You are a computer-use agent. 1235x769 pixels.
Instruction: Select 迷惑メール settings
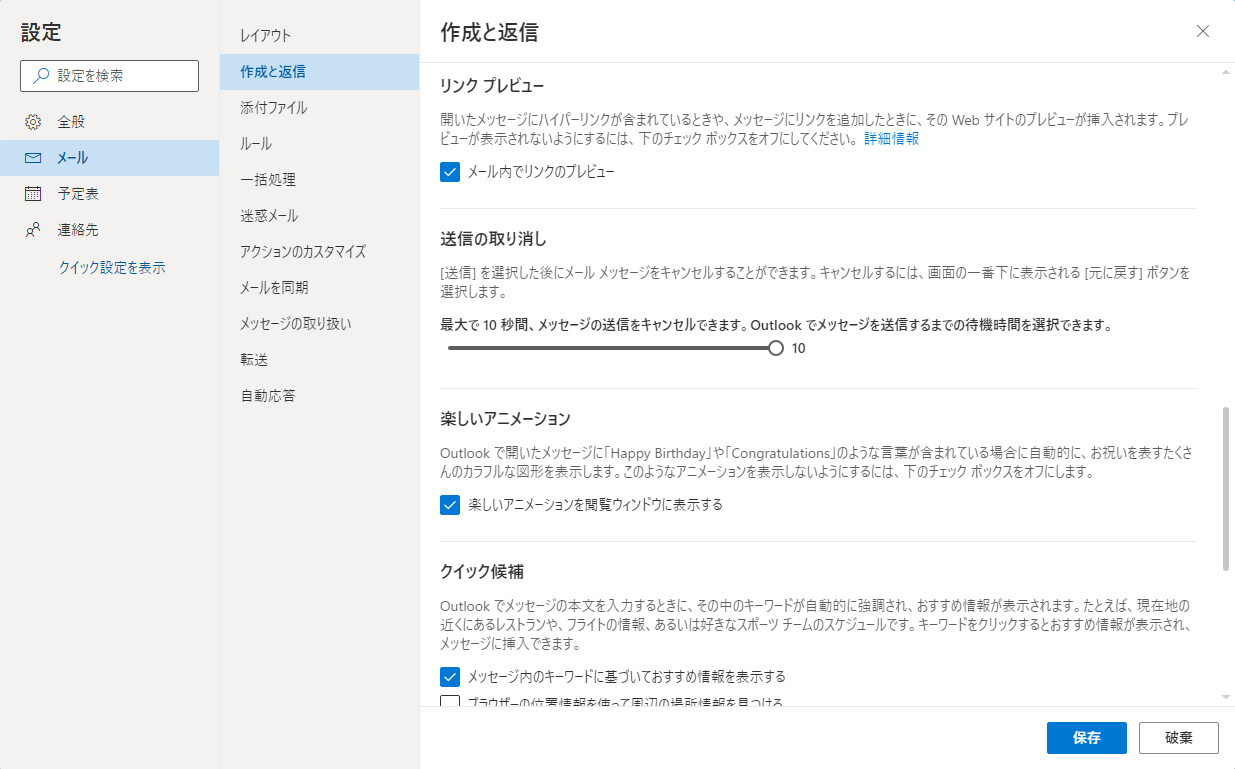click(x=270, y=215)
